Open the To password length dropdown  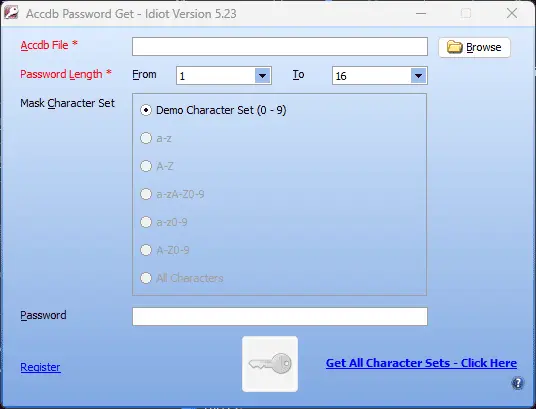point(418,76)
